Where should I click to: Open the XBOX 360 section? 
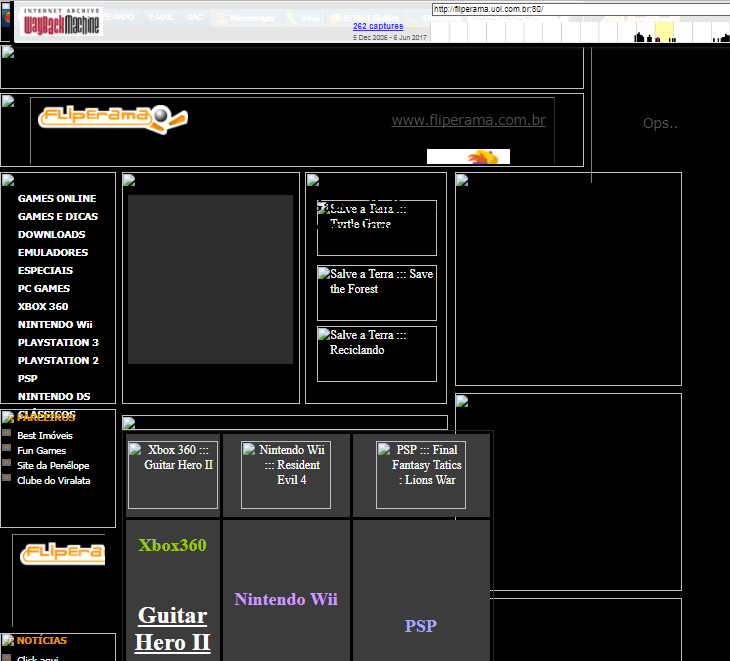click(43, 307)
